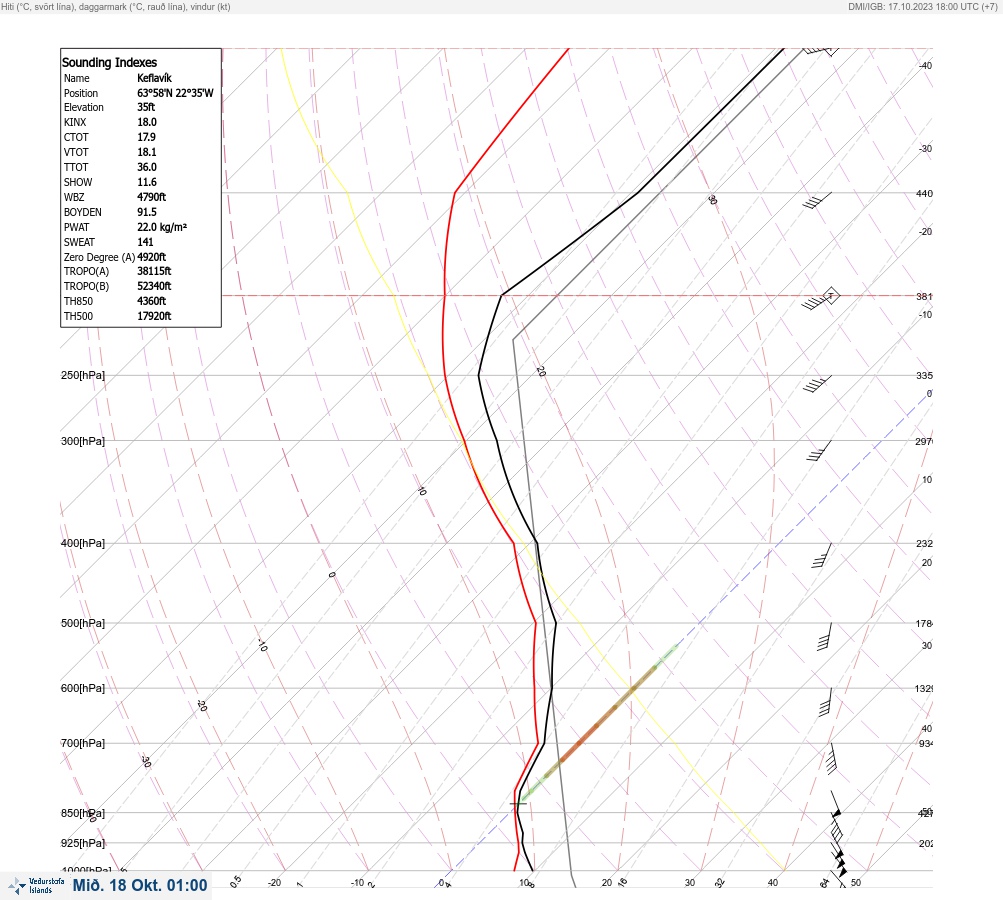Screen dimensions: 1003x900
Task: Click the 'DMI/IGB: 17.10.2023 18:00 UTC (+7)' header
Action: (922, 6)
